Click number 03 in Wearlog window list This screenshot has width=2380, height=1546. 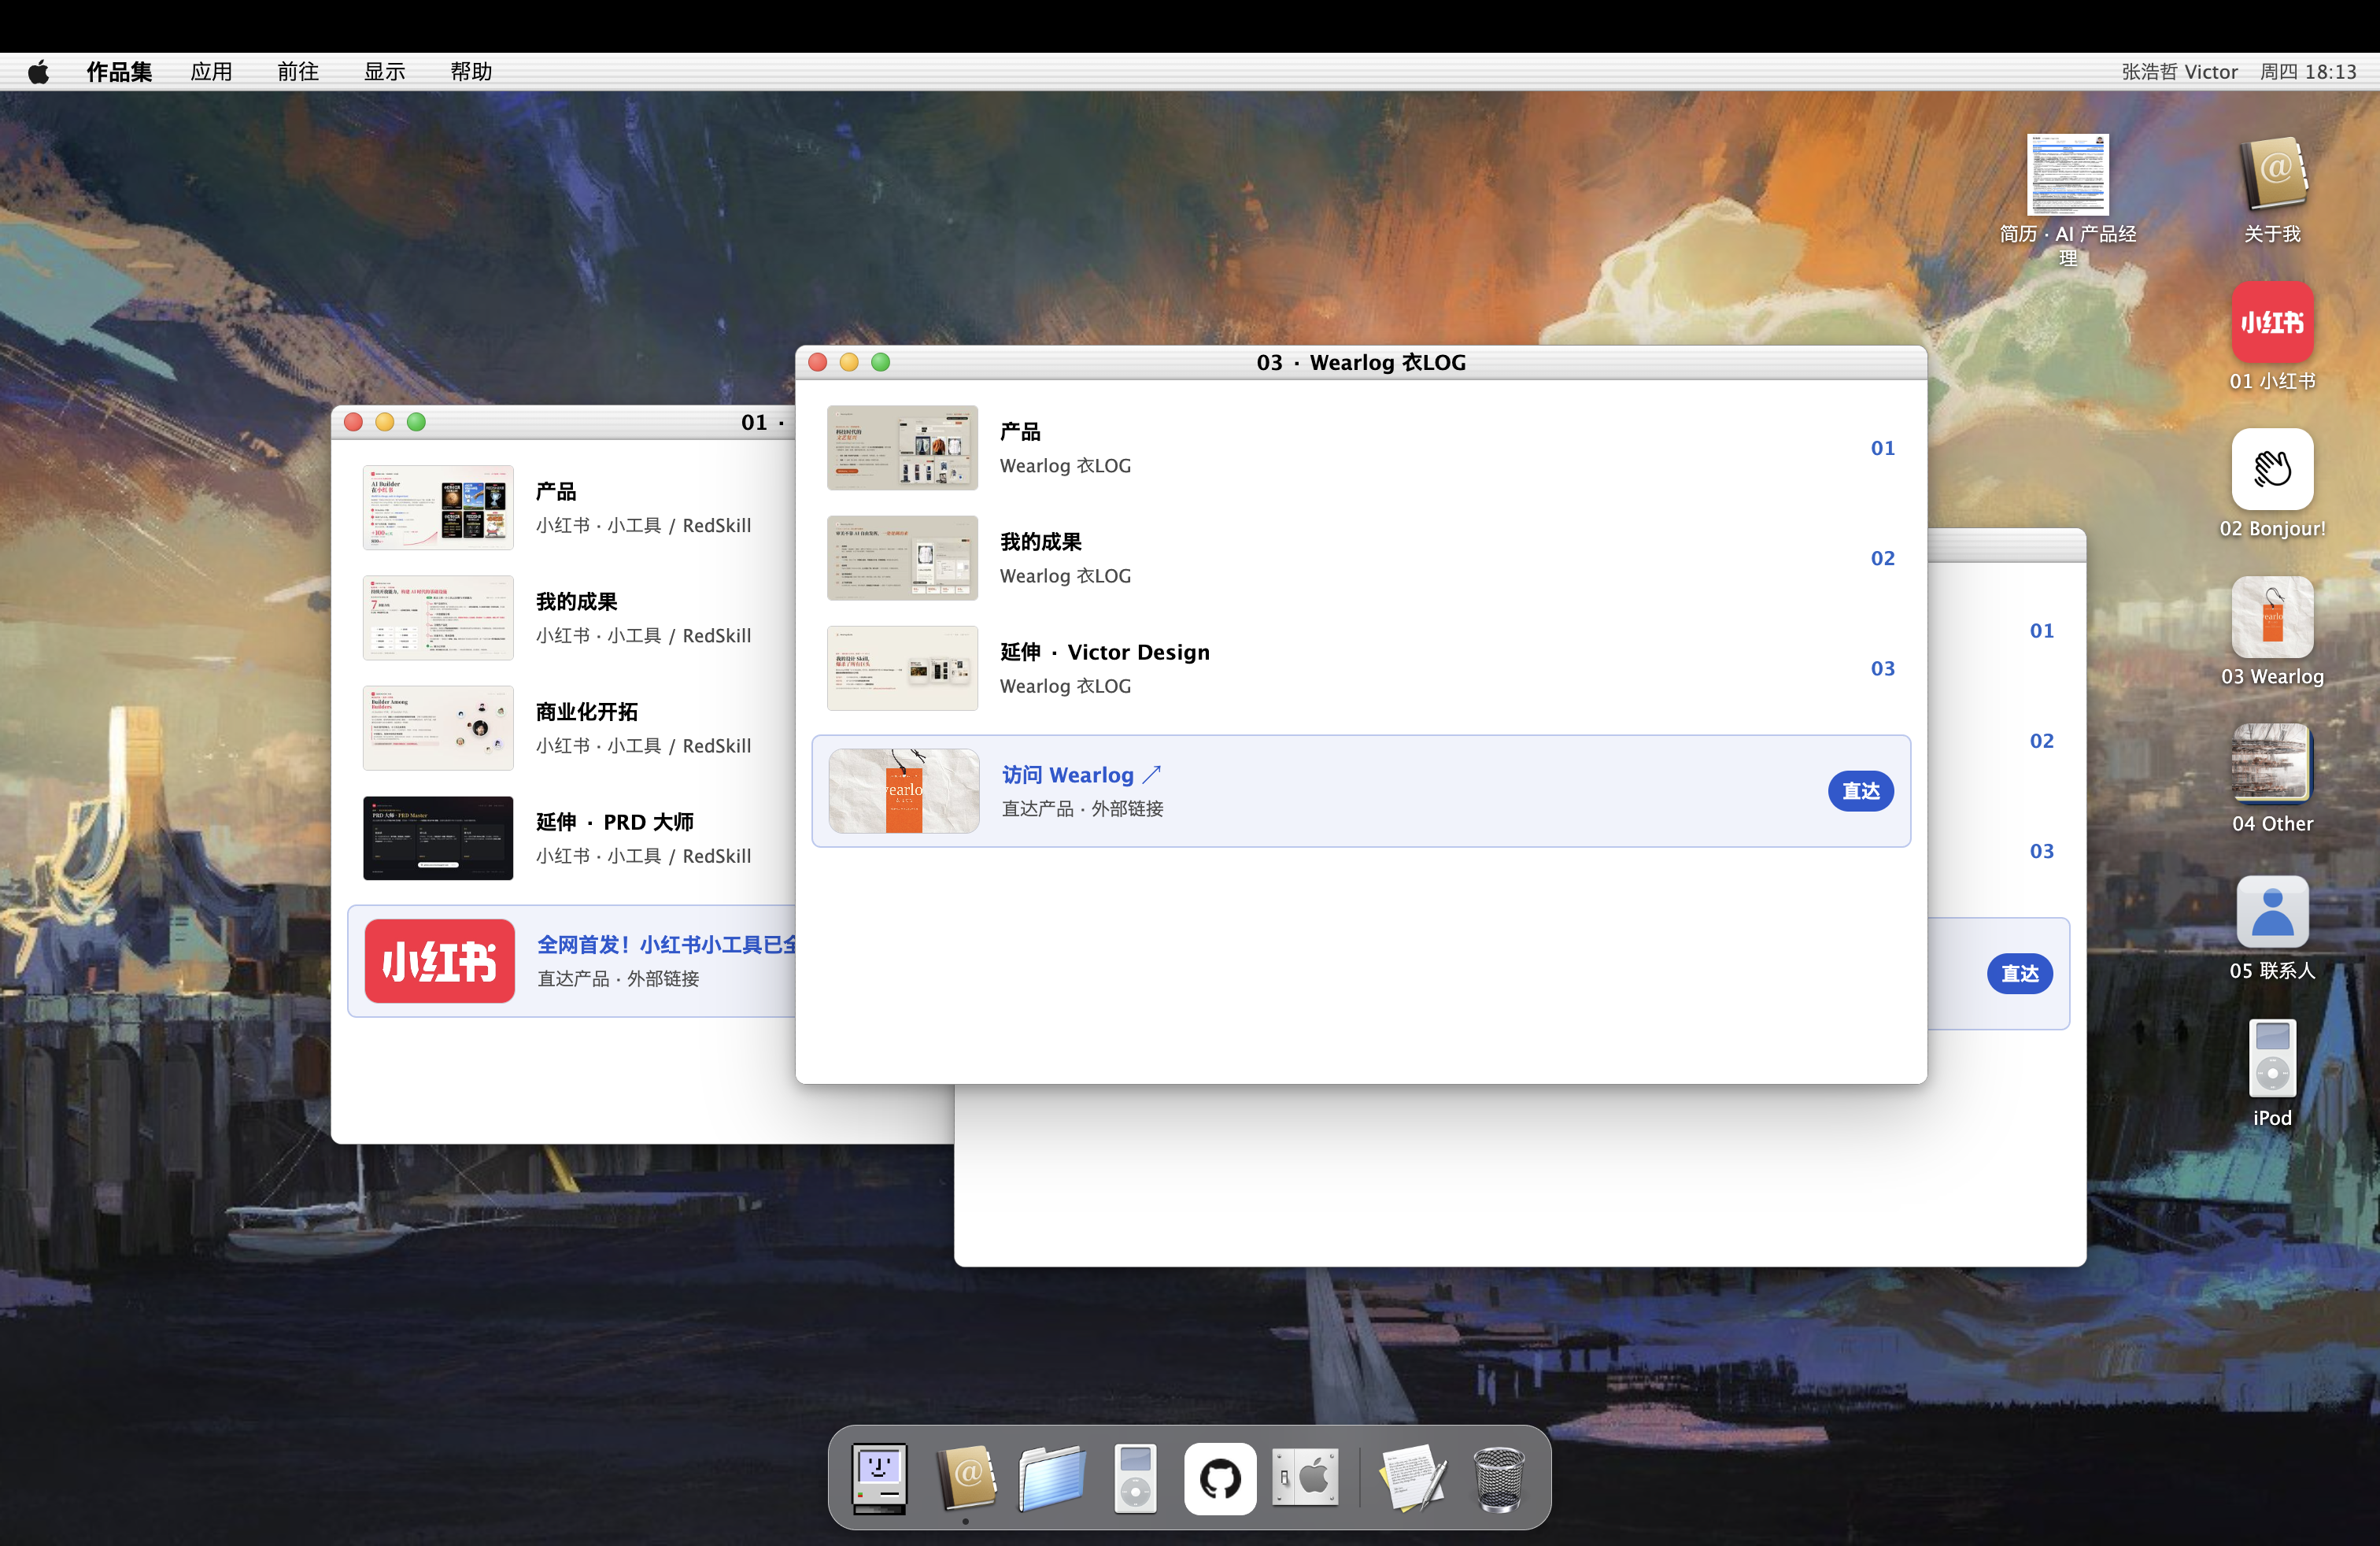(1882, 668)
